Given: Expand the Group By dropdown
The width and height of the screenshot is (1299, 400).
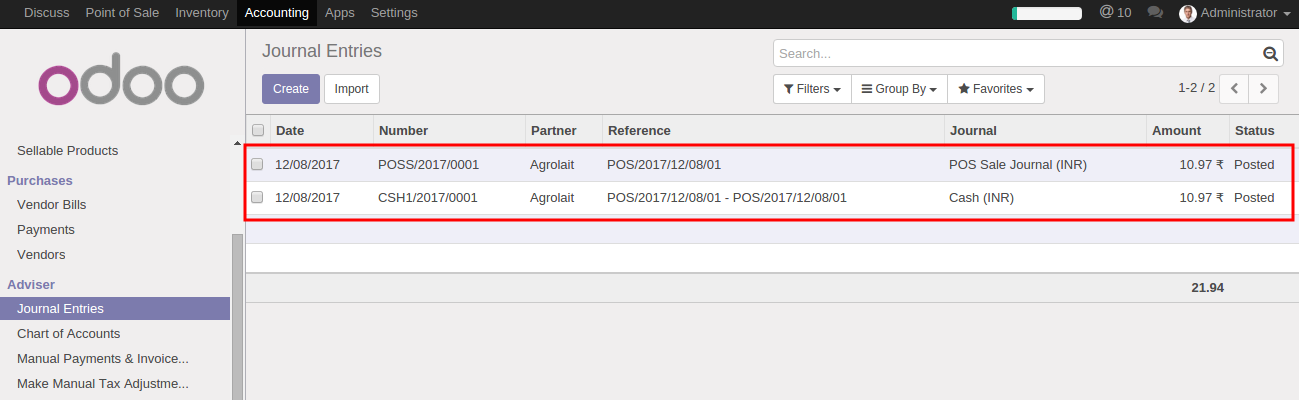Looking at the screenshot, I should (899, 89).
